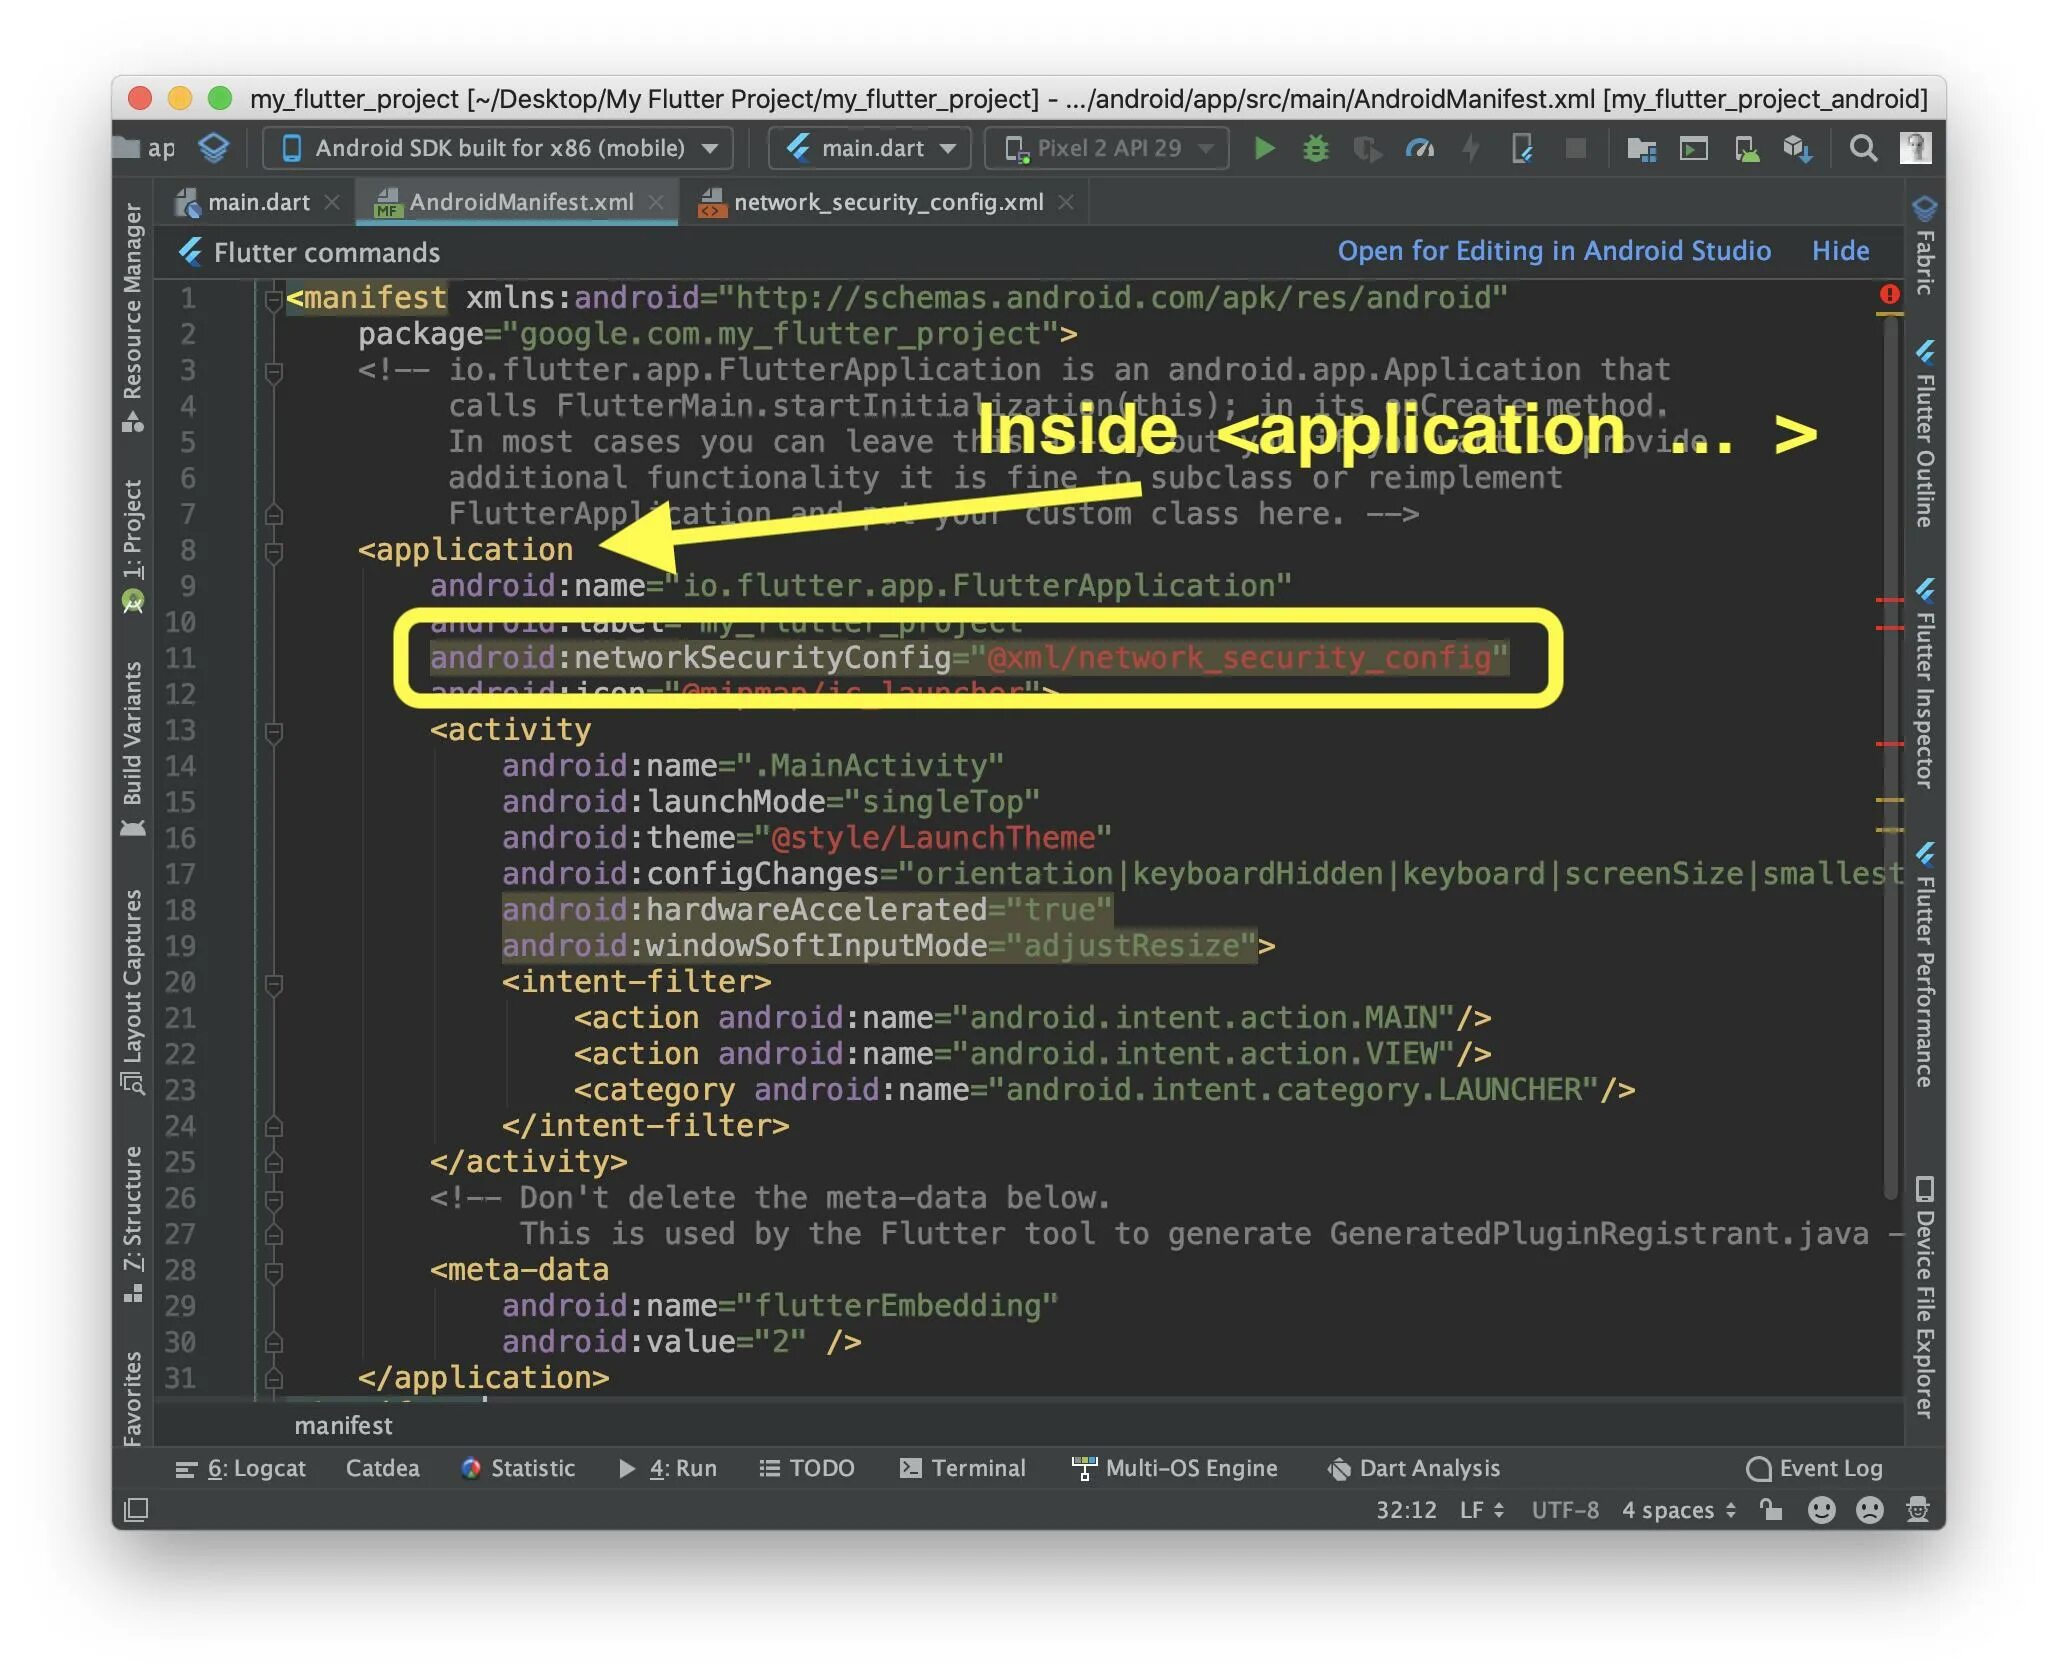This screenshot has height=1678, width=2058.
Task: Open the profiler gauge icon
Action: [1419, 149]
